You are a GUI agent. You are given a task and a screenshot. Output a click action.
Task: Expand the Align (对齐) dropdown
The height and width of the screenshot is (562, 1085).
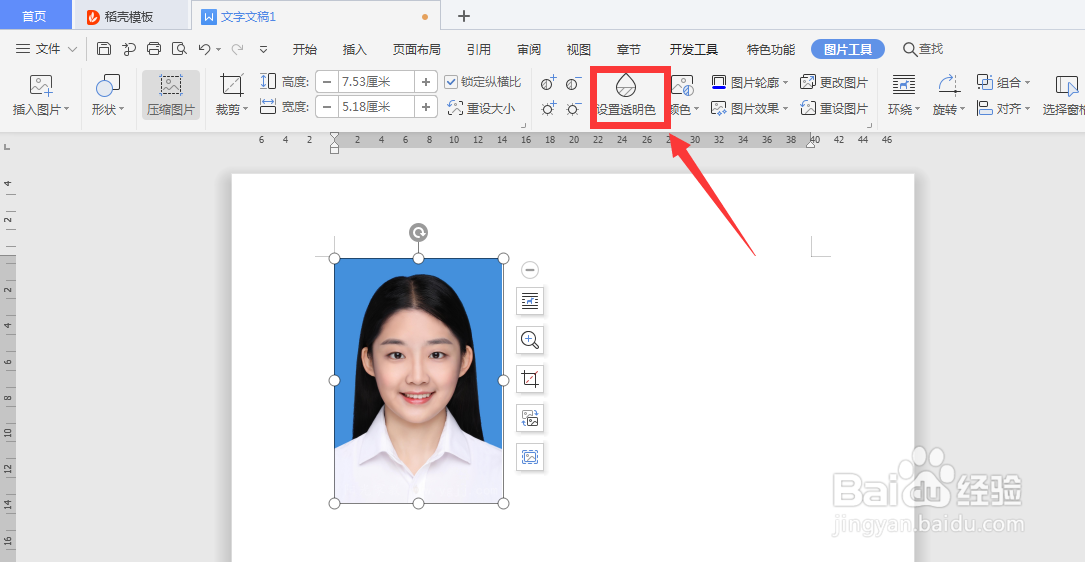[1027, 109]
